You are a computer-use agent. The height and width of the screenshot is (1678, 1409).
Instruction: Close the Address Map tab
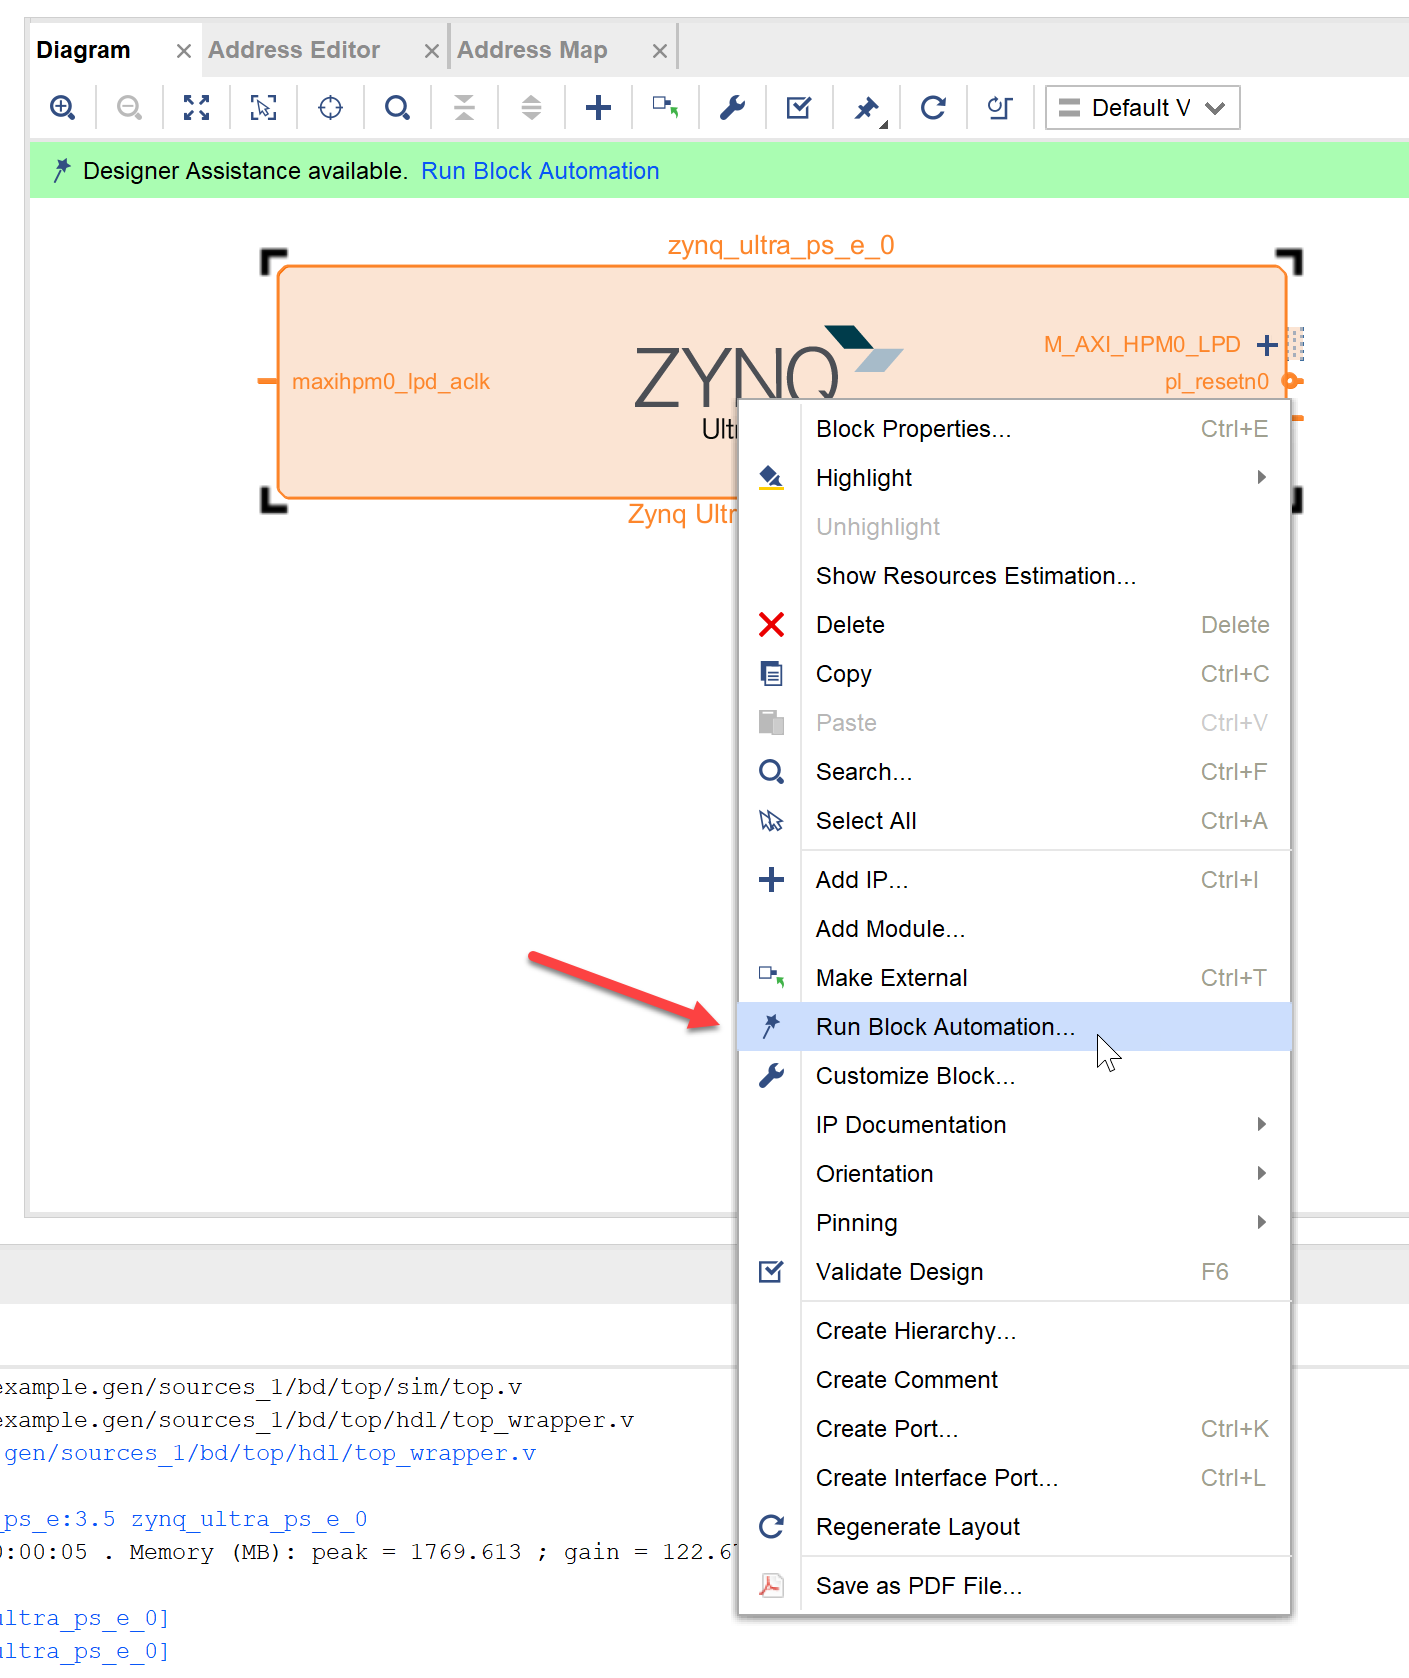pos(659,51)
